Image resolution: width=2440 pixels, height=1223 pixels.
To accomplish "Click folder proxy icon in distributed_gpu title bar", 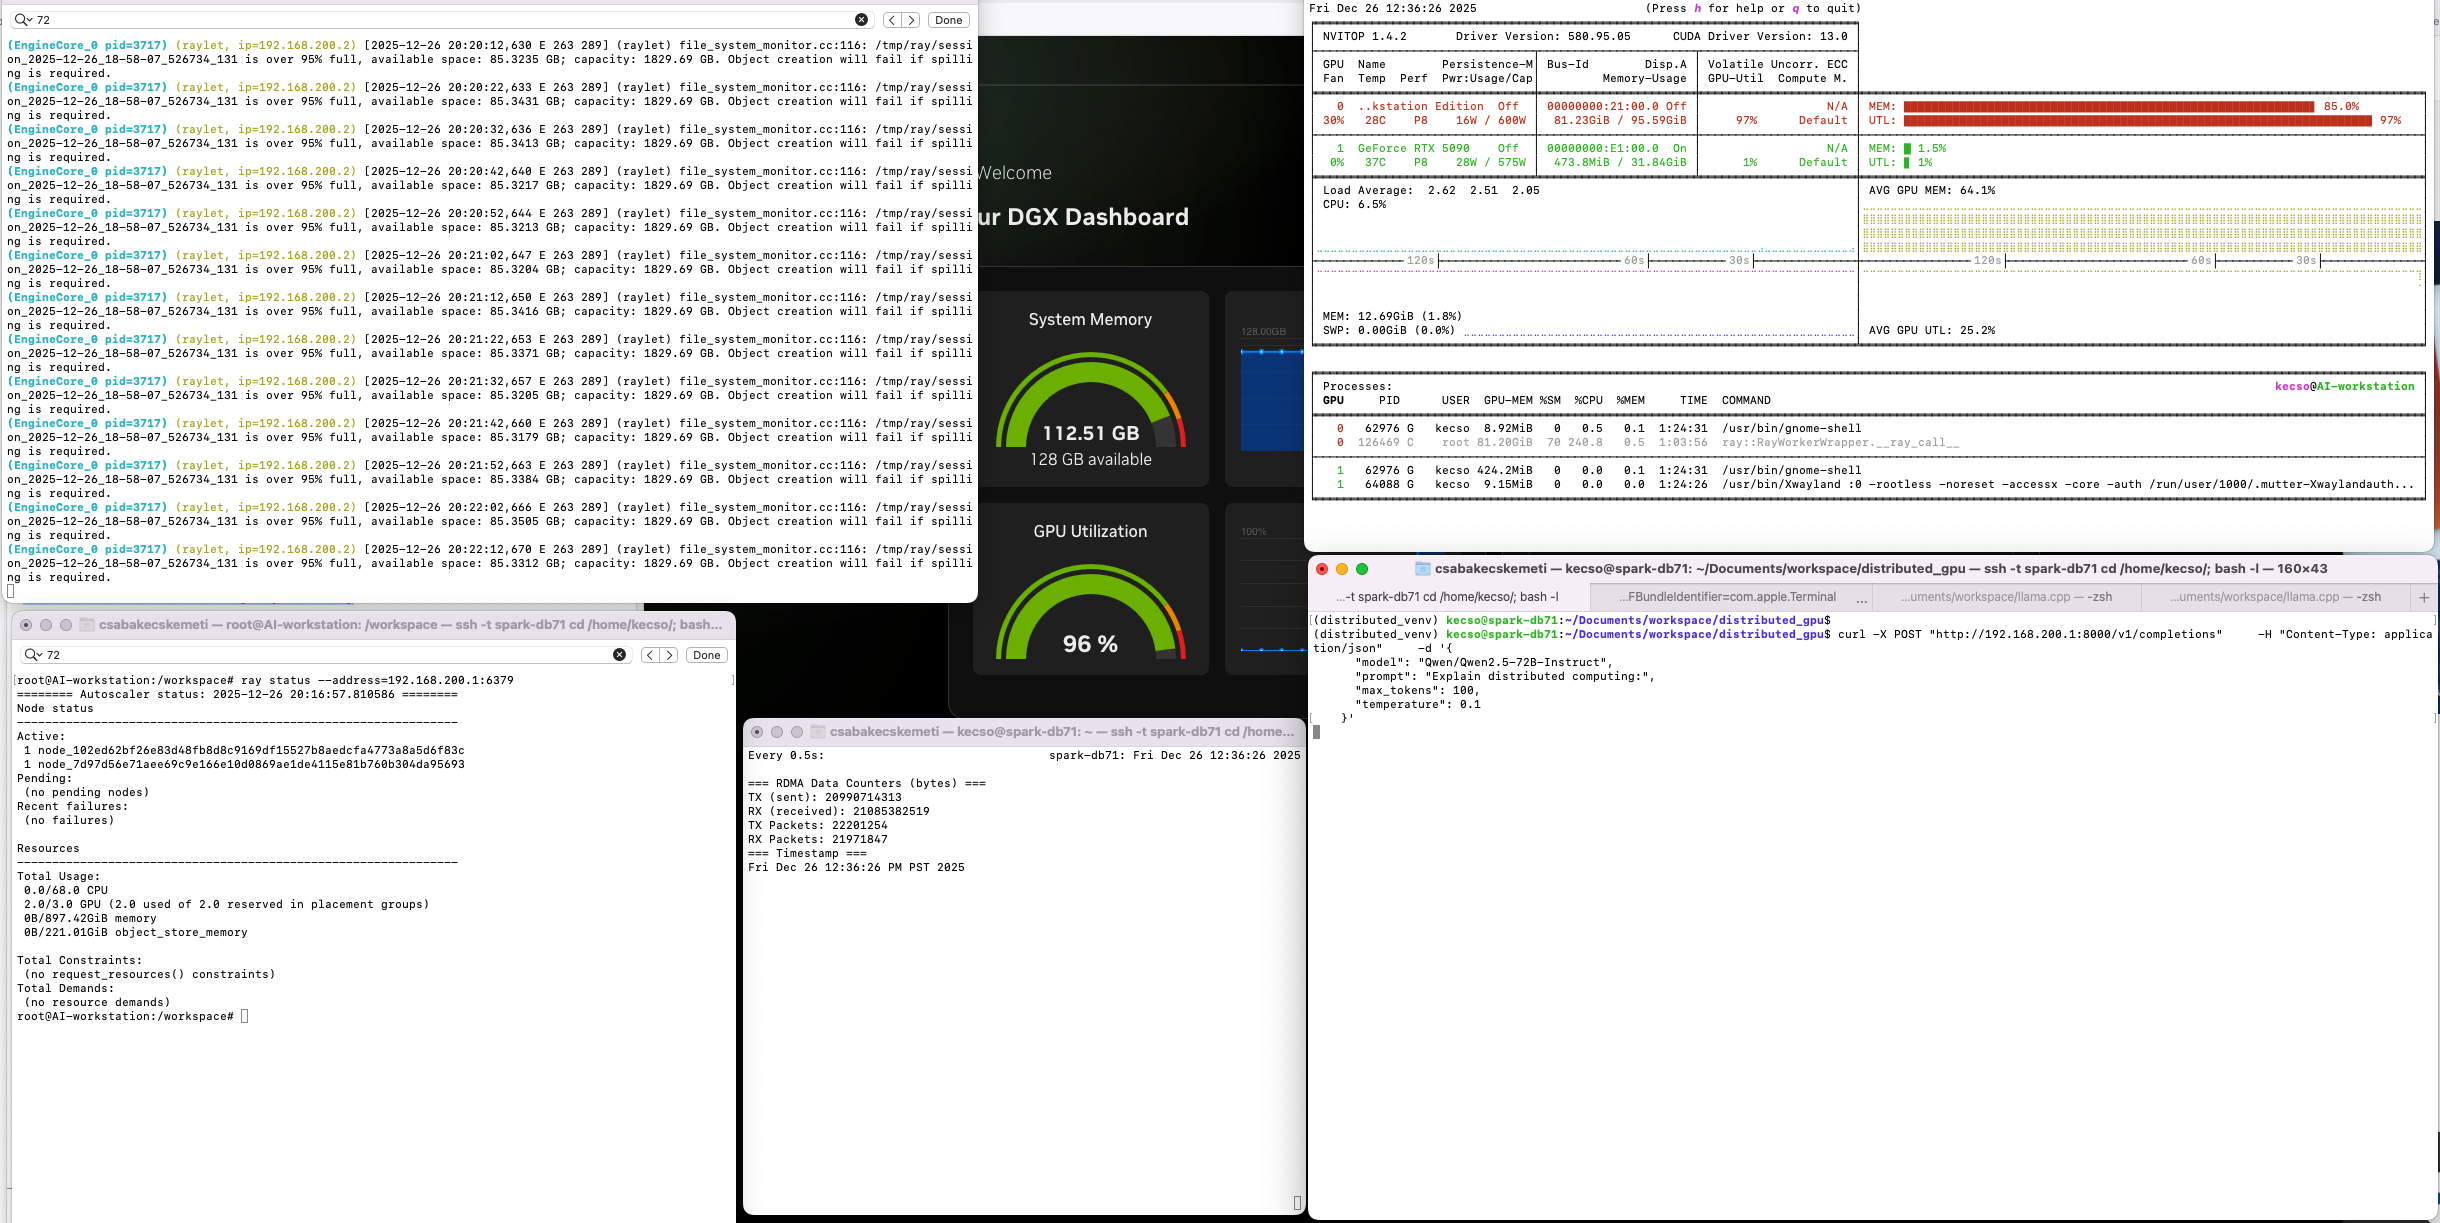I will (x=1422, y=569).
